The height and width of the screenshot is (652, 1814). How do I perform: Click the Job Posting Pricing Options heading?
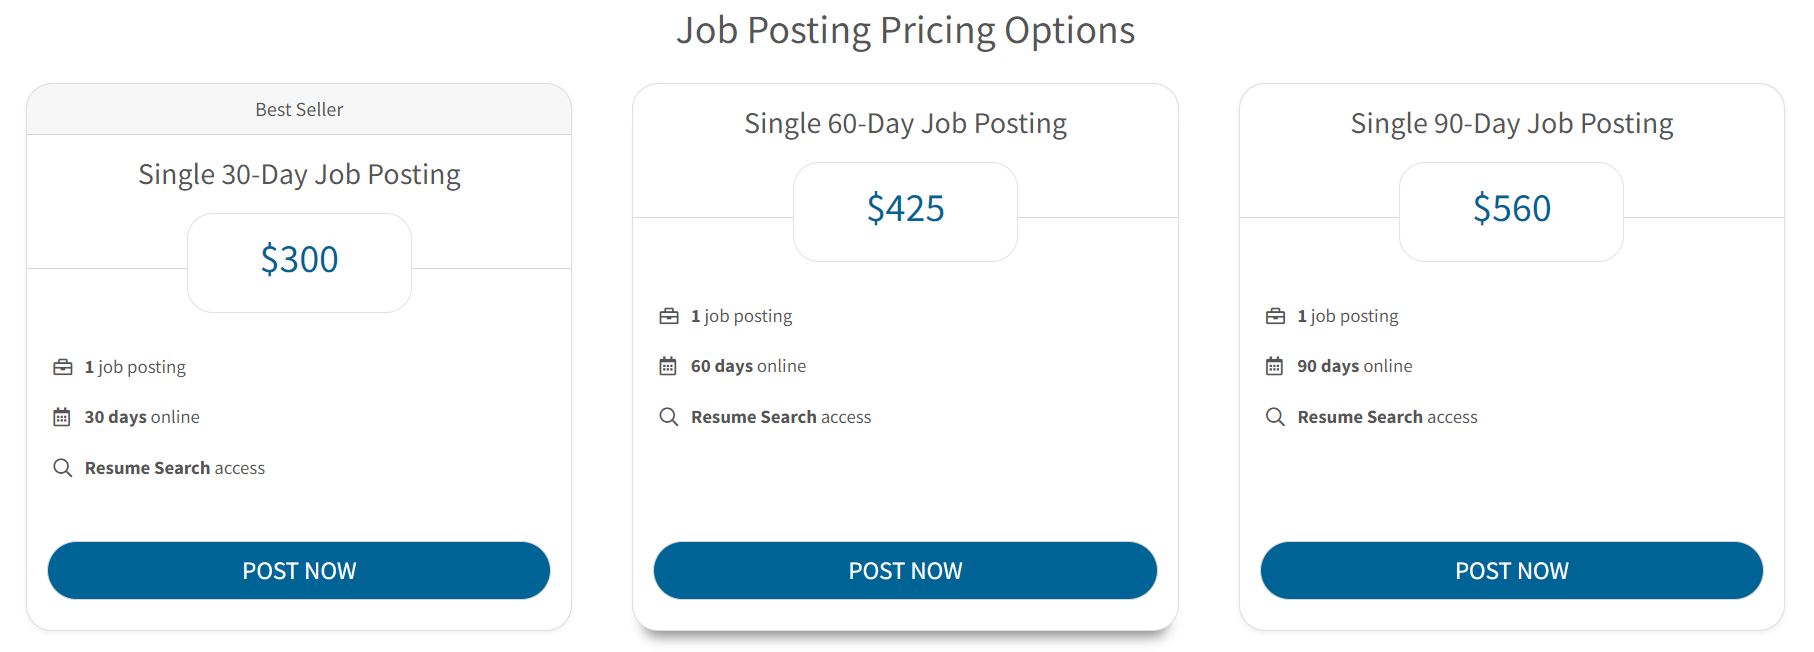(905, 31)
